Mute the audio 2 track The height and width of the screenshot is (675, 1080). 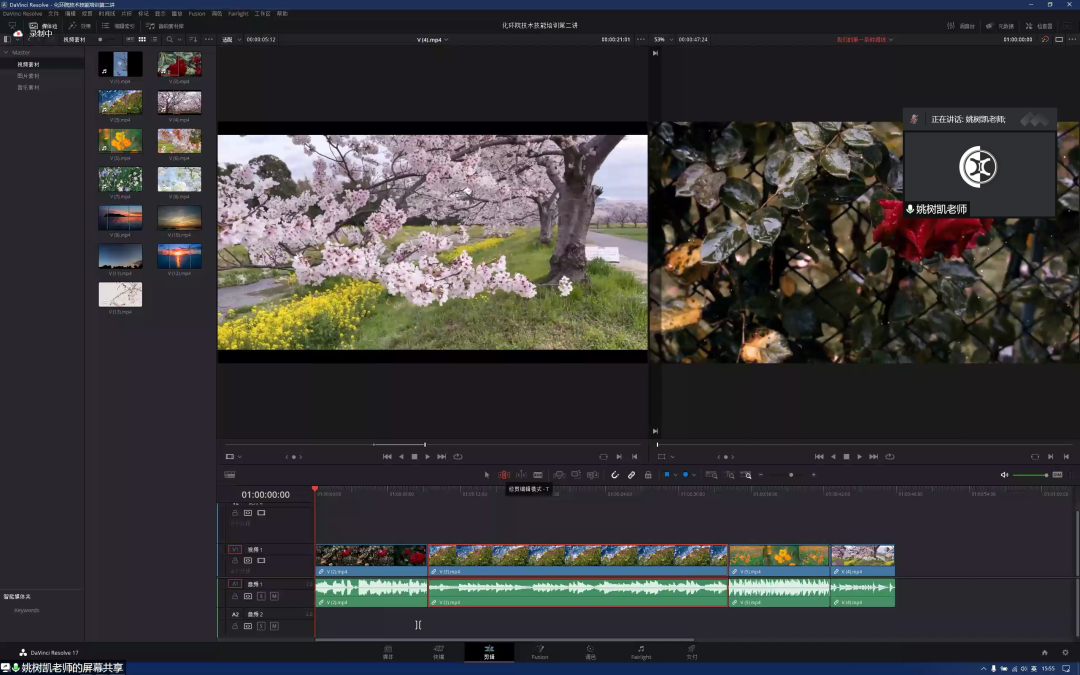click(x=274, y=626)
